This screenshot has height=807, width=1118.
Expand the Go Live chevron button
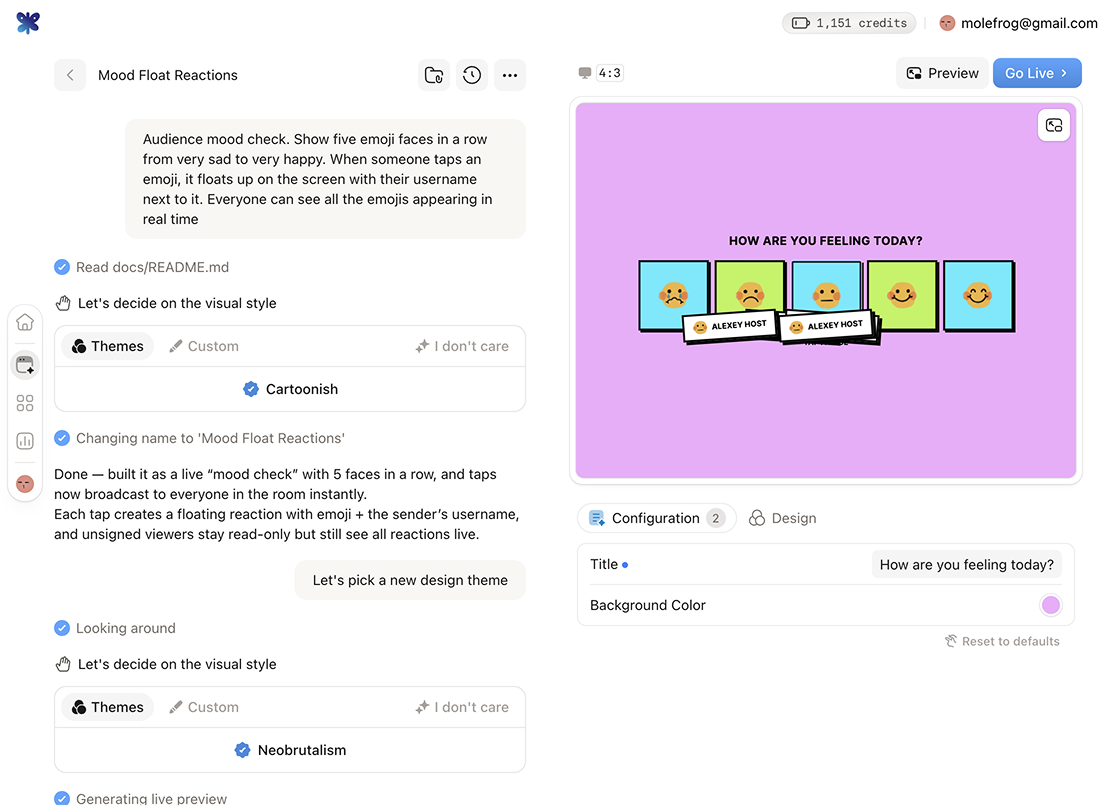coord(1064,73)
